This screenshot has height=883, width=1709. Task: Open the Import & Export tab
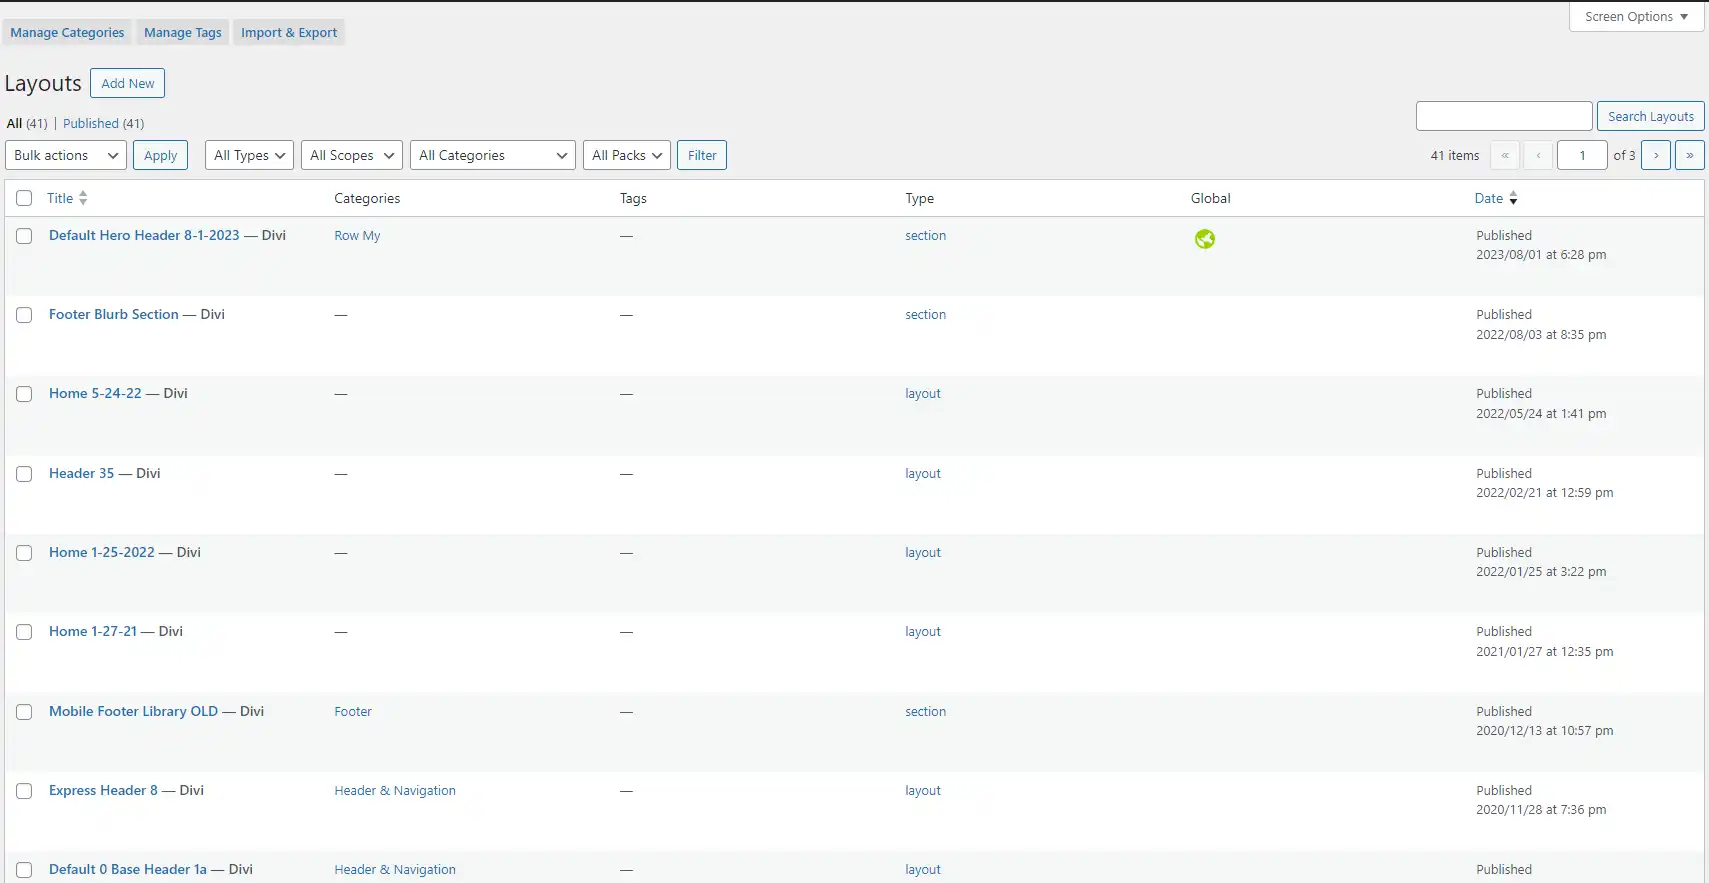pos(289,33)
